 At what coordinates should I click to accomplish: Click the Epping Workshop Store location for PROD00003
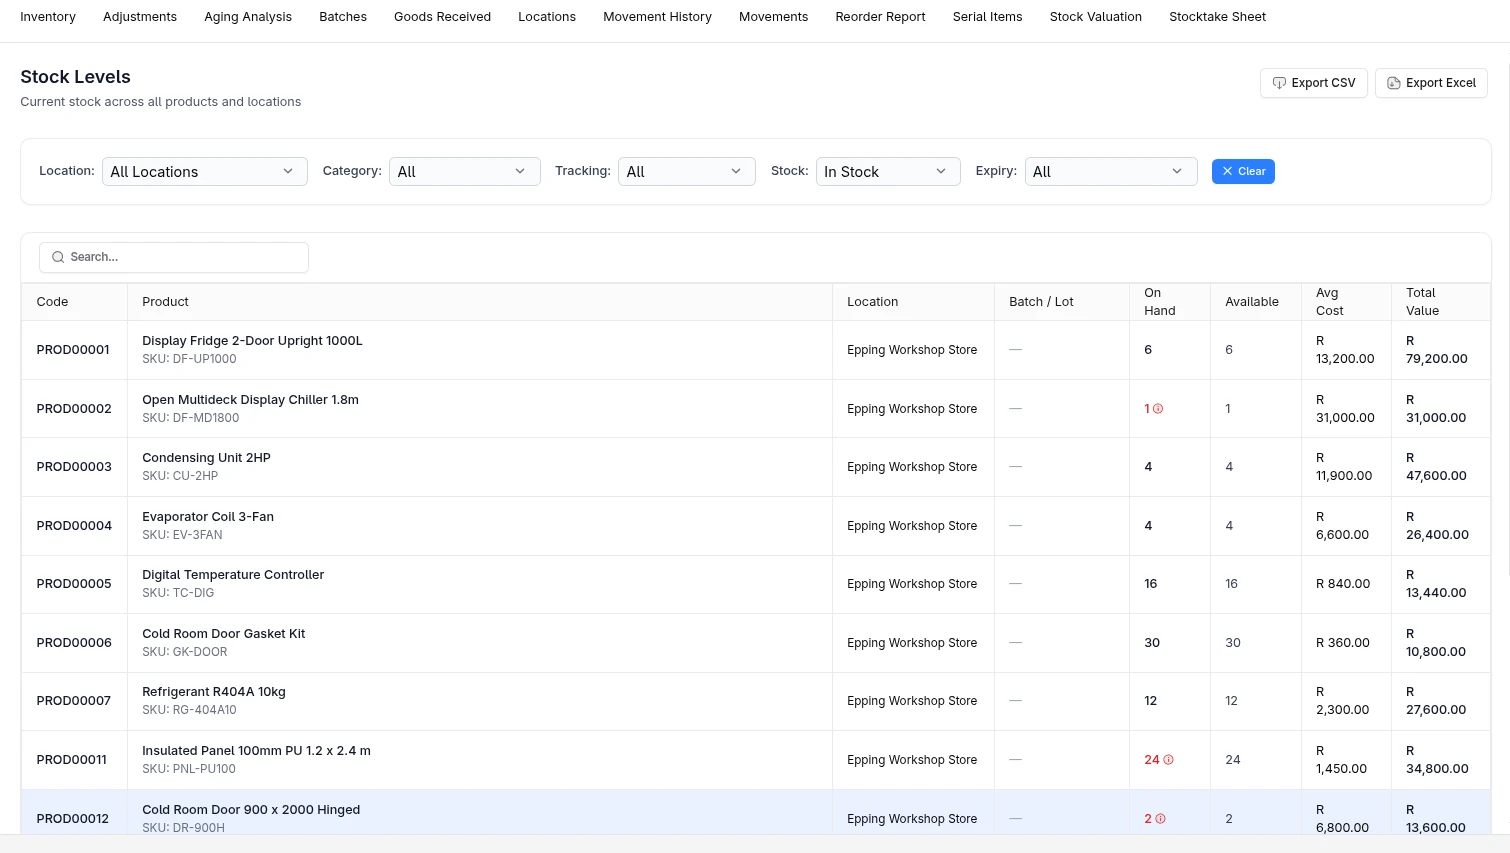912,467
